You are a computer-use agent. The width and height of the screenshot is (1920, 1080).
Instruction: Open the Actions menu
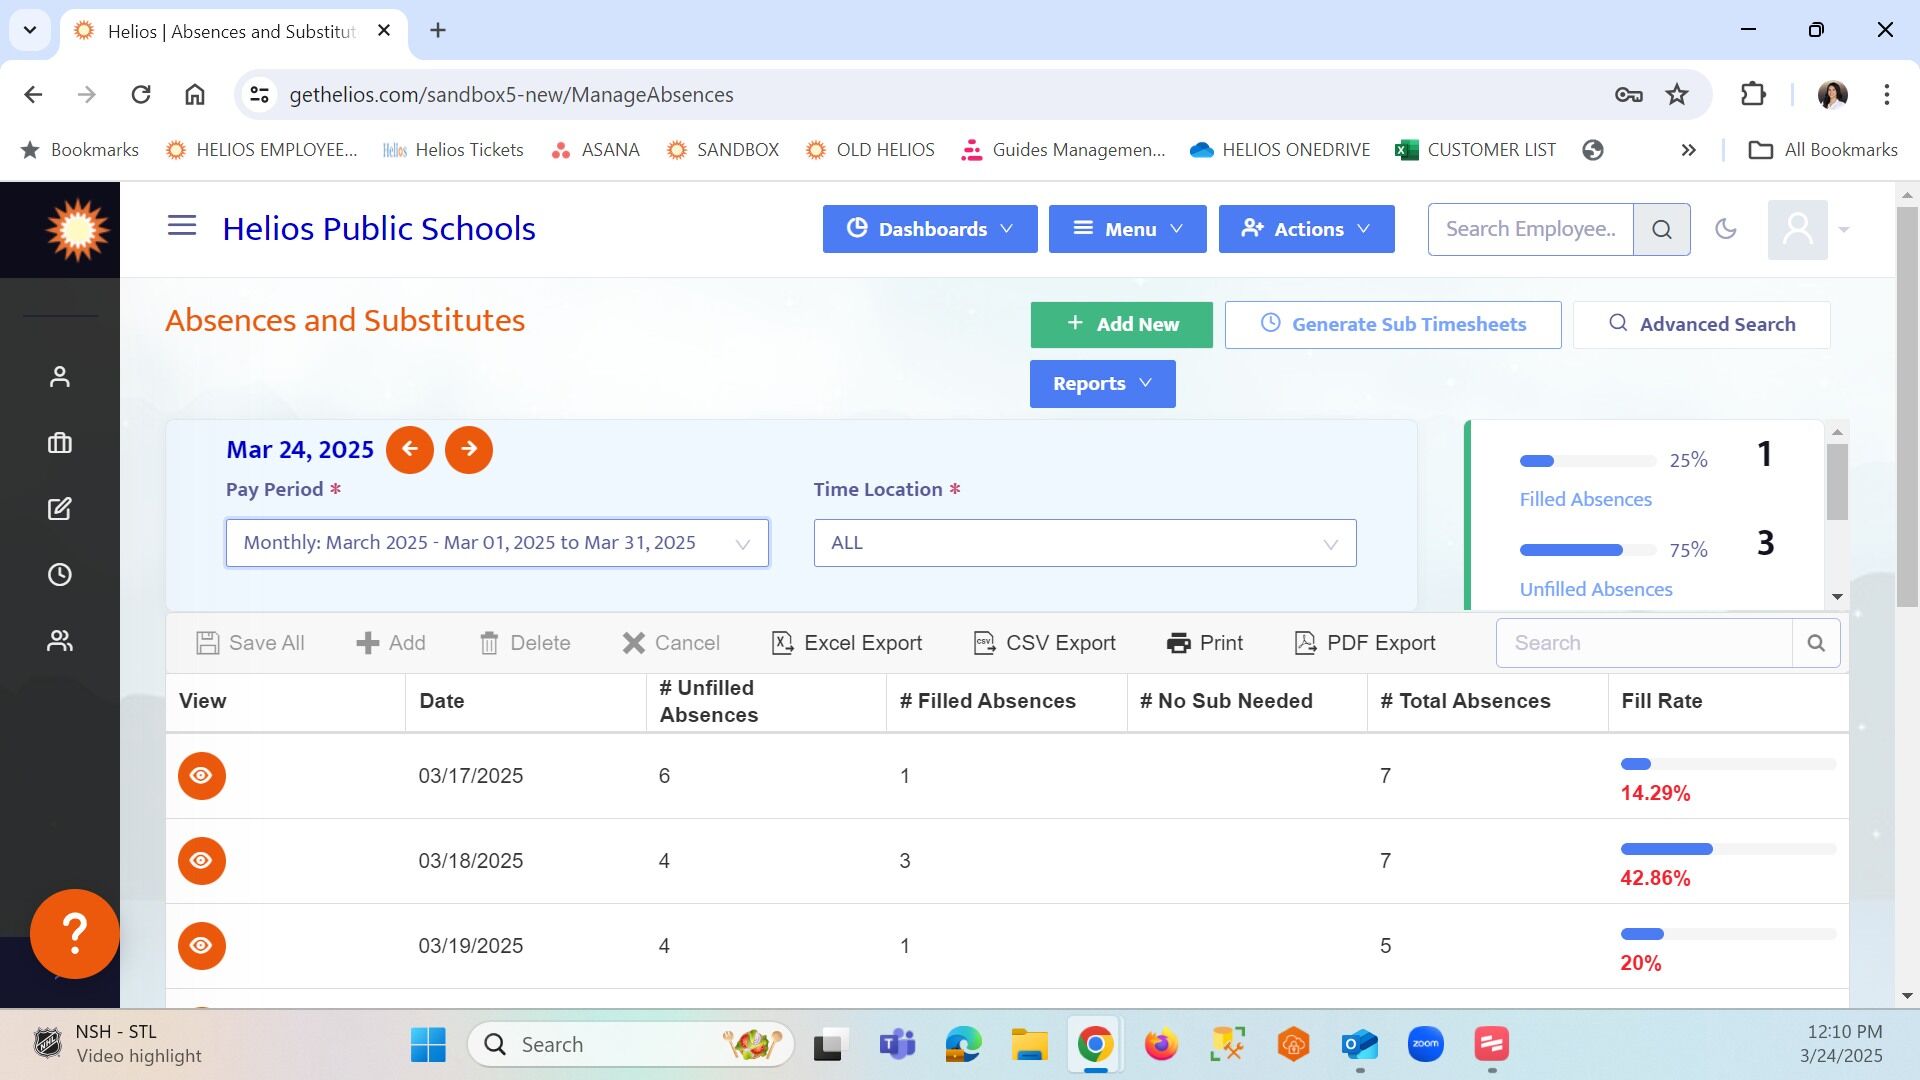(x=1307, y=229)
